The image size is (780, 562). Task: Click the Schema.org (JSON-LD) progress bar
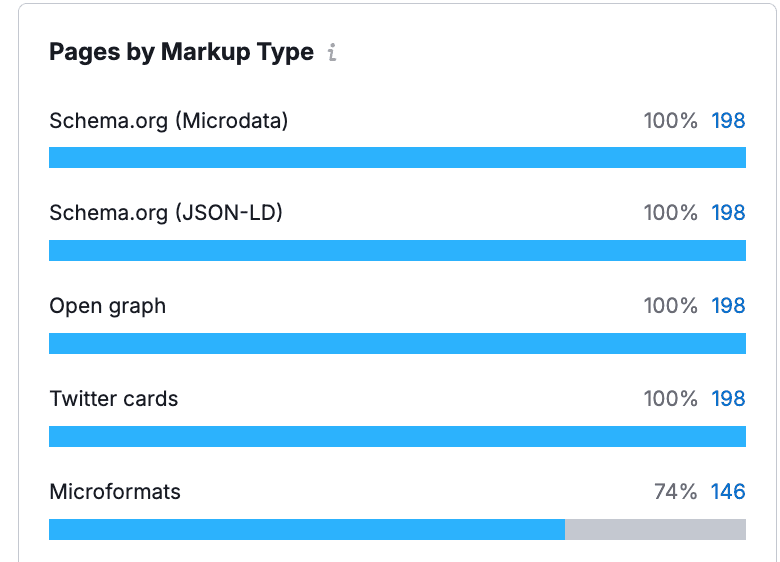tap(397, 250)
